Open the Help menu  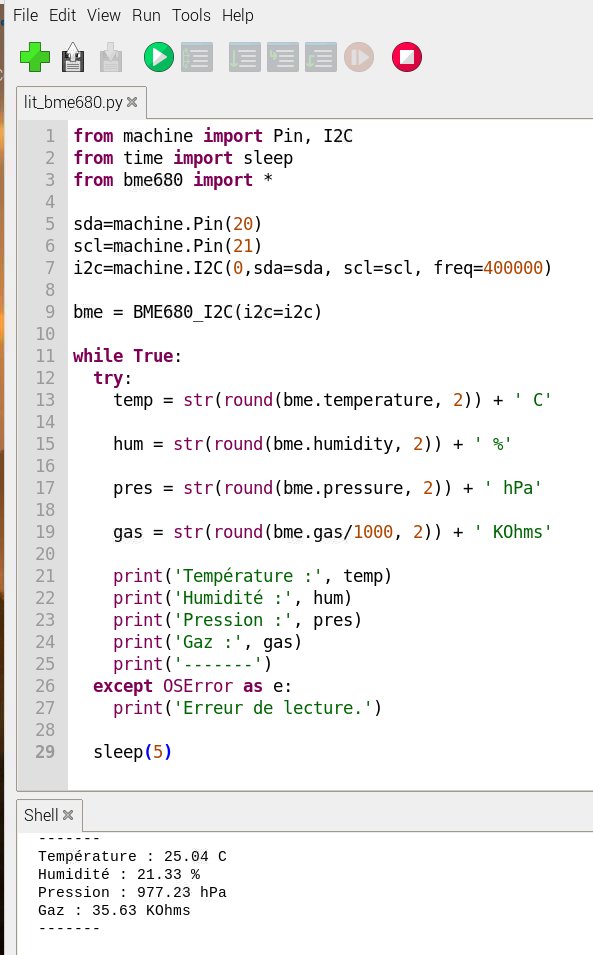pos(237,15)
